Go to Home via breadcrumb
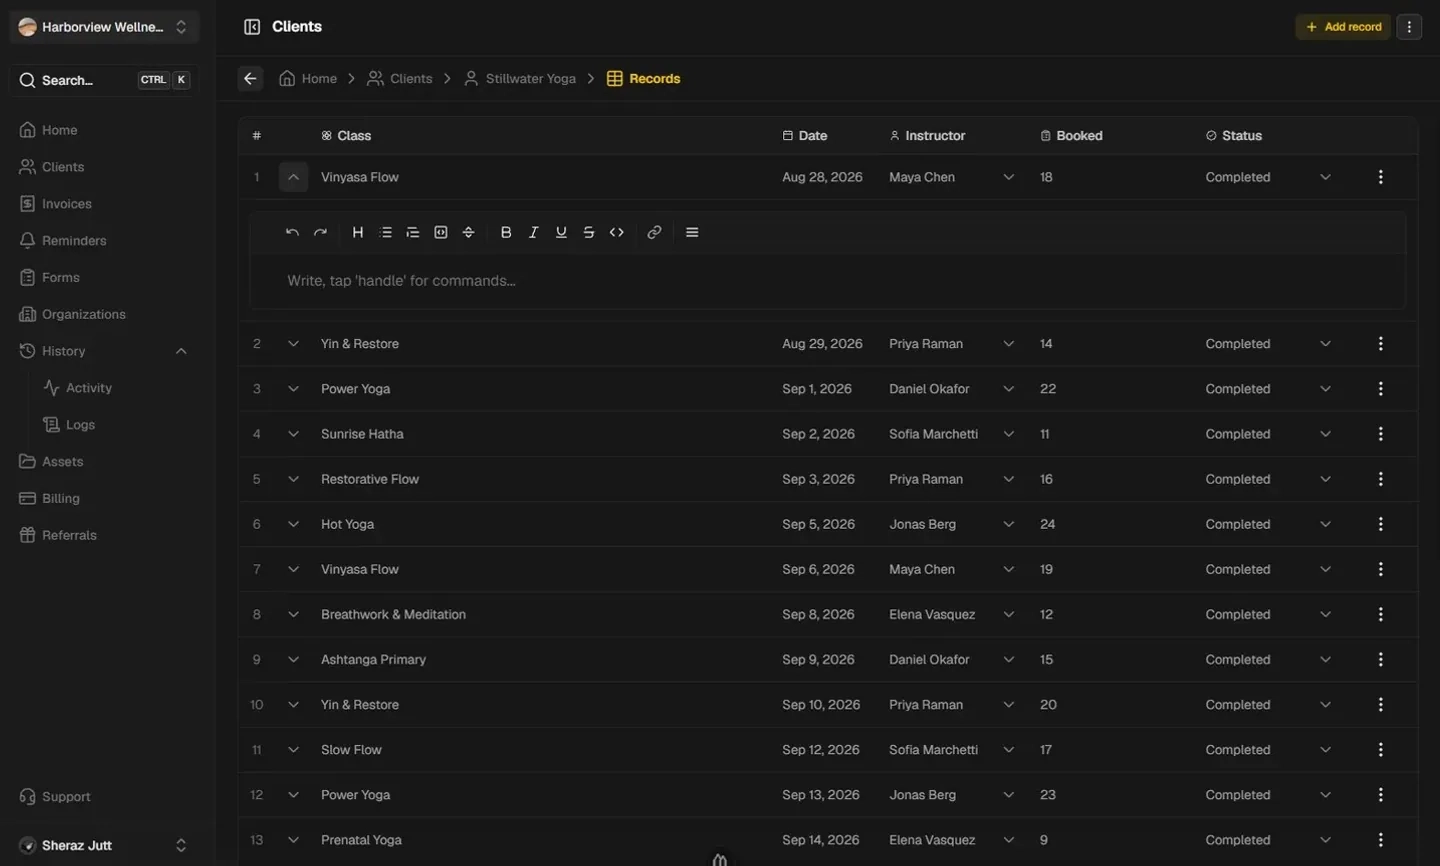This screenshot has width=1440, height=866. click(x=308, y=78)
